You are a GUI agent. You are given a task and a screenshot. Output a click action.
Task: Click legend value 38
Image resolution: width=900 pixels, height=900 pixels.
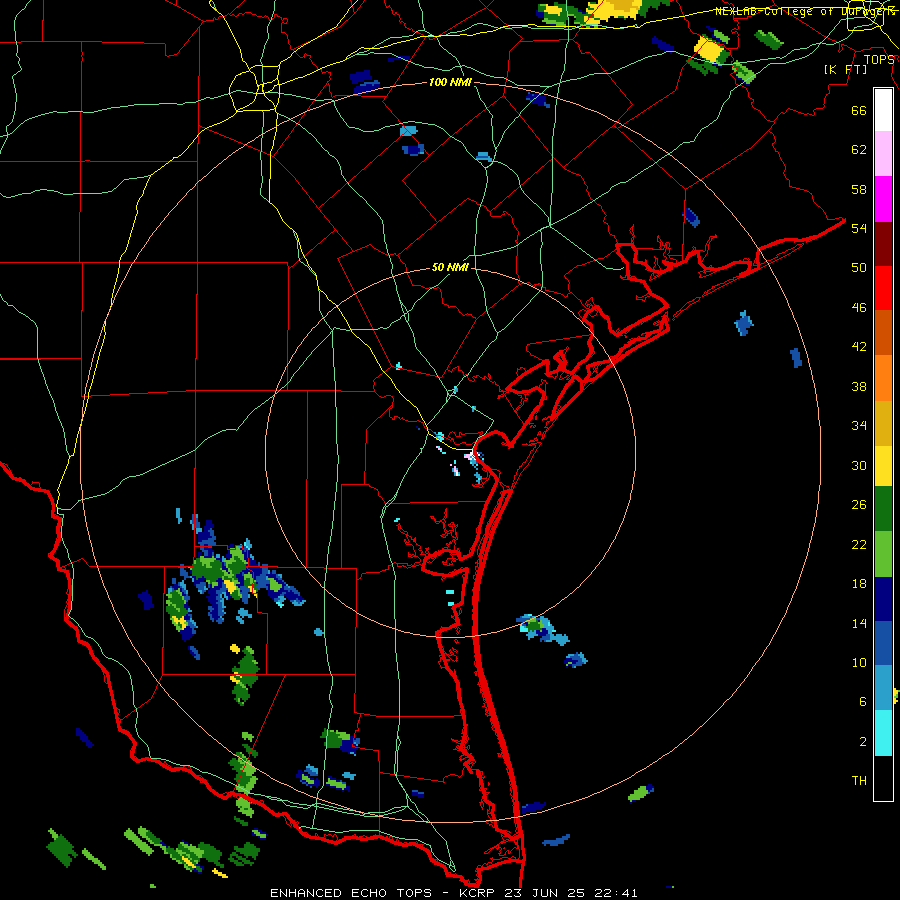(859, 387)
